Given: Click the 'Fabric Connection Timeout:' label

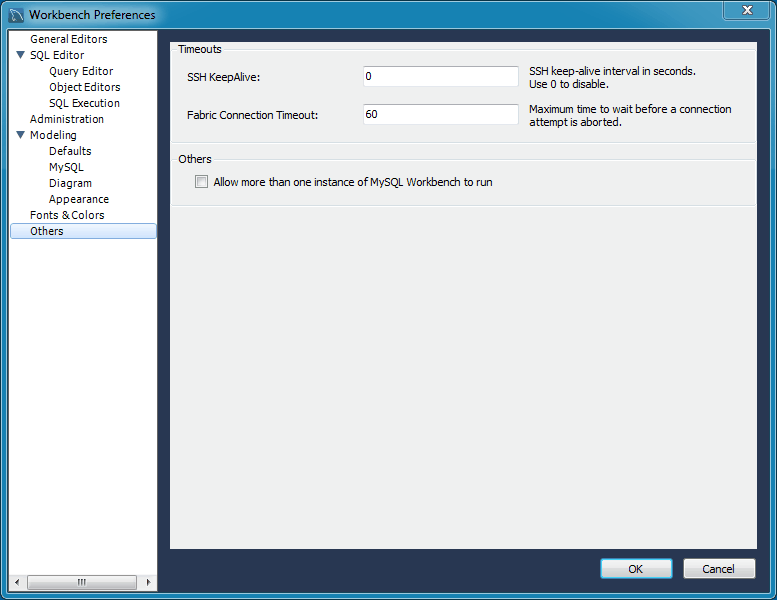Looking at the screenshot, I should (252, 115).
